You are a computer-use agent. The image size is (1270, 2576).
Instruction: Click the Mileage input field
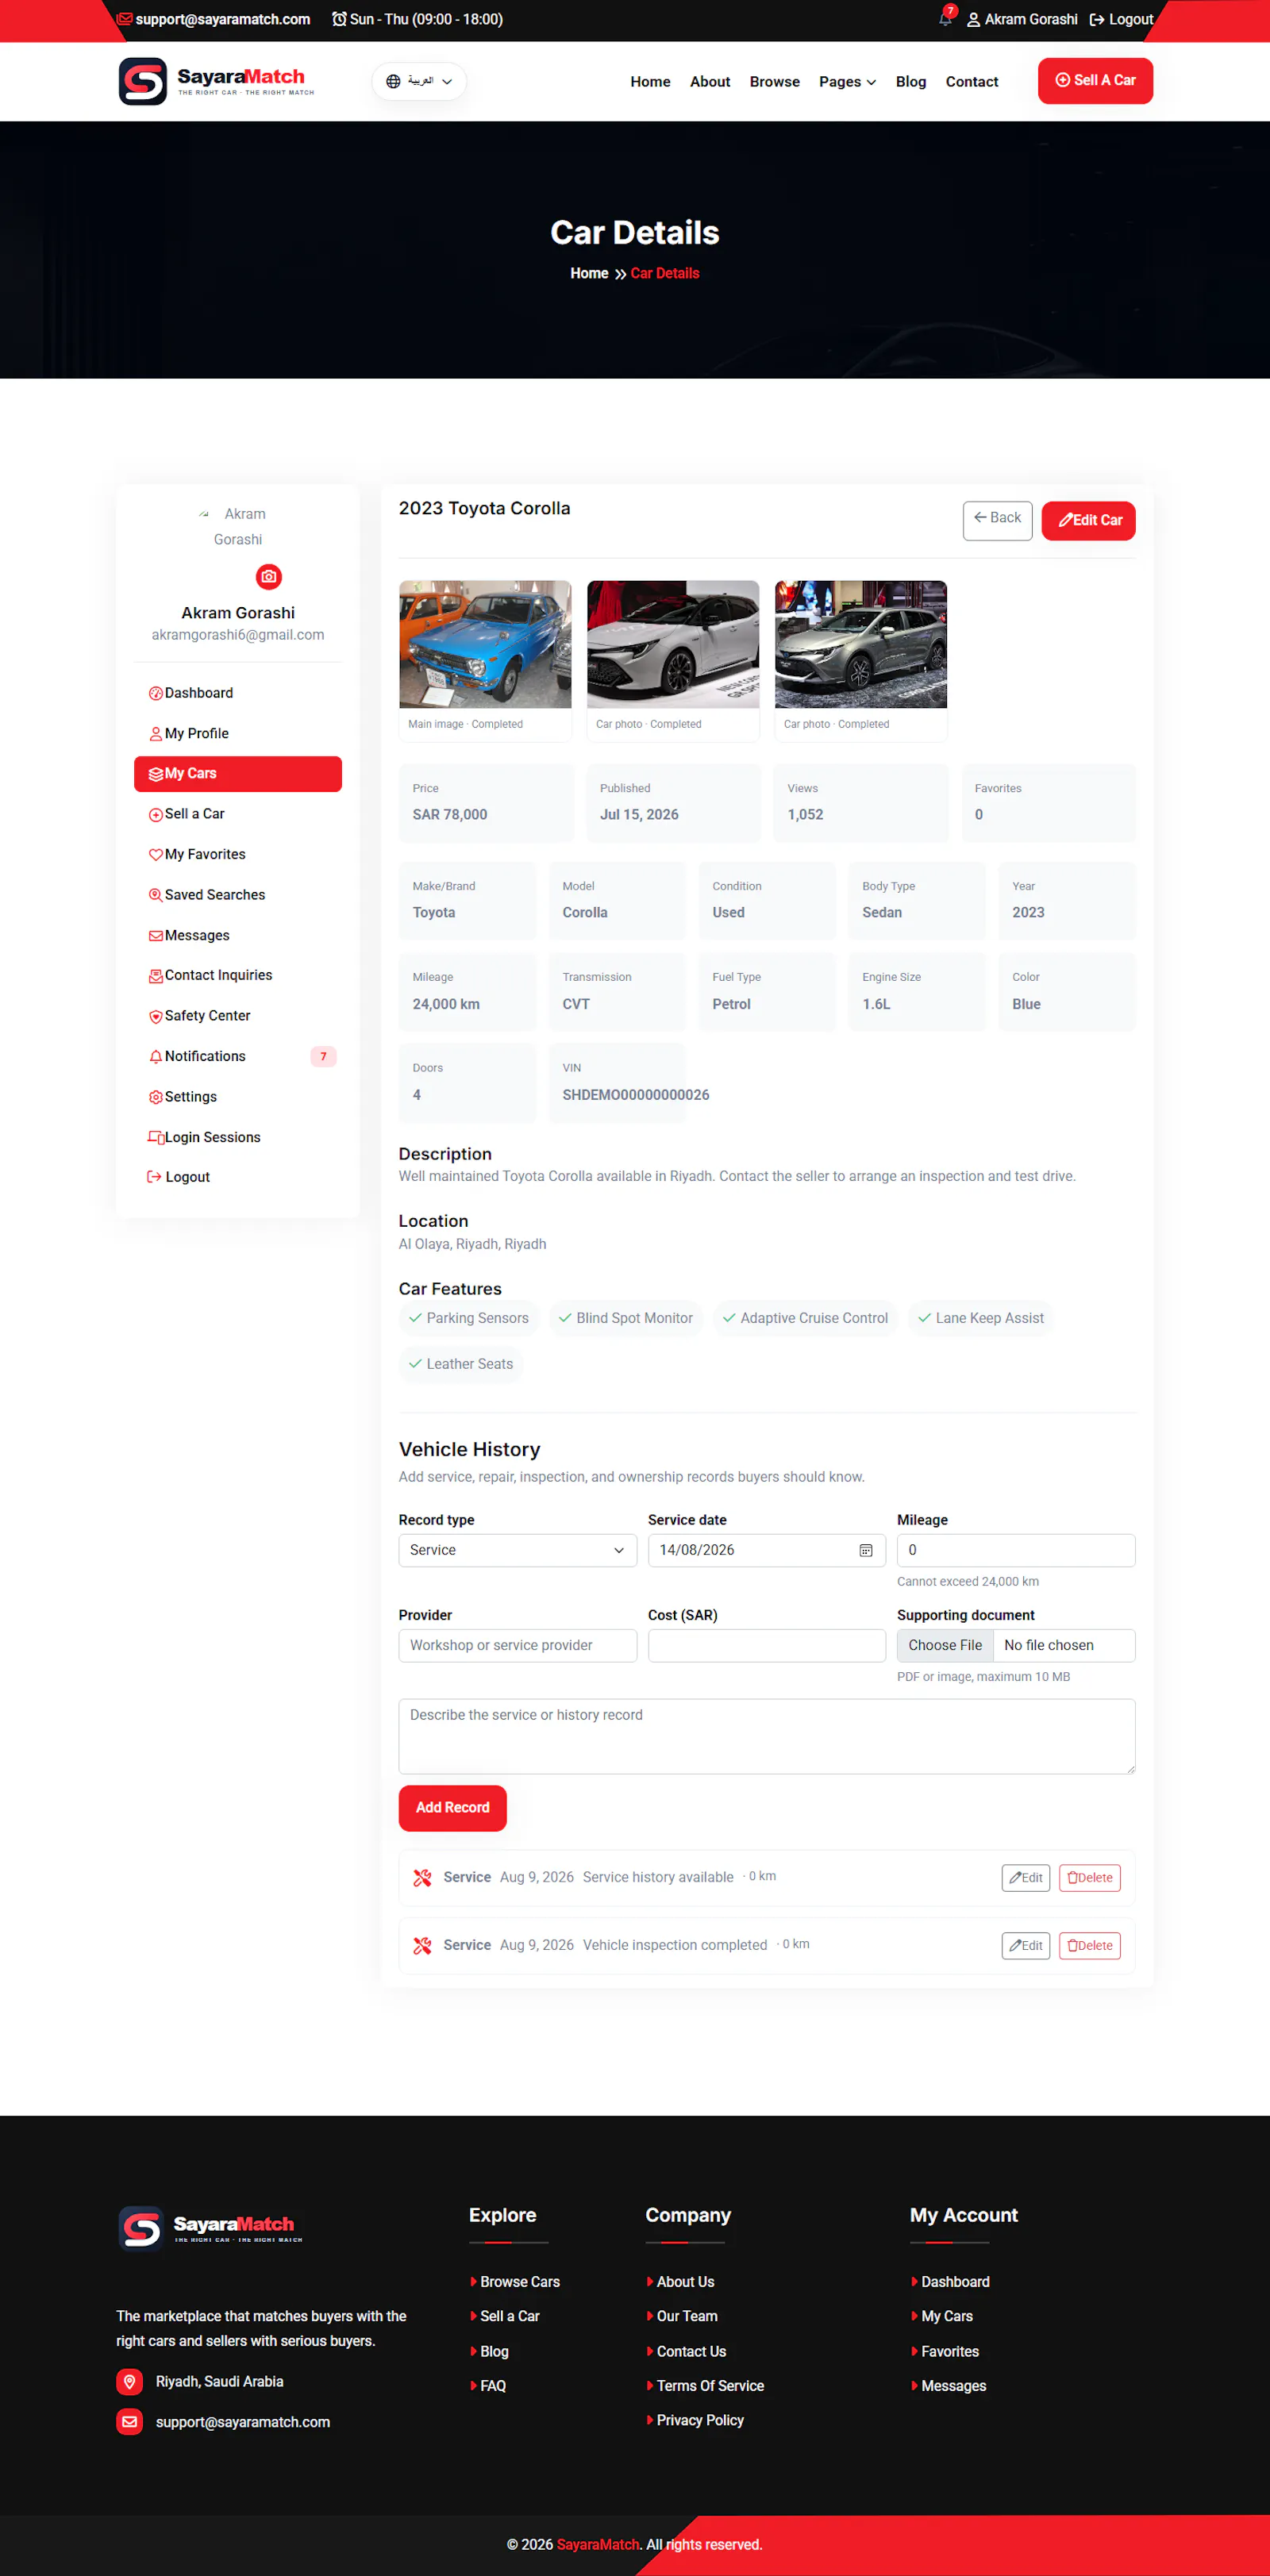click(x=1016, y=1550)
